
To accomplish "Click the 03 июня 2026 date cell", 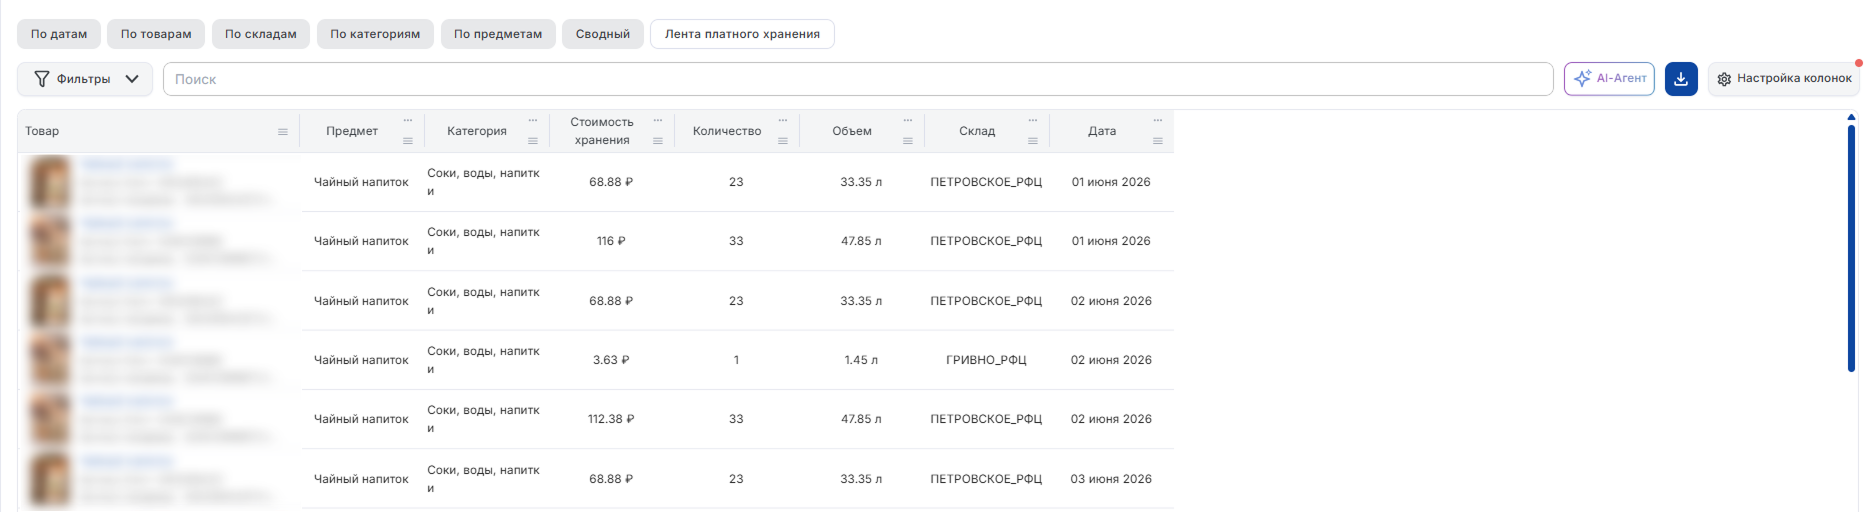I will (x=1111, y=480).
